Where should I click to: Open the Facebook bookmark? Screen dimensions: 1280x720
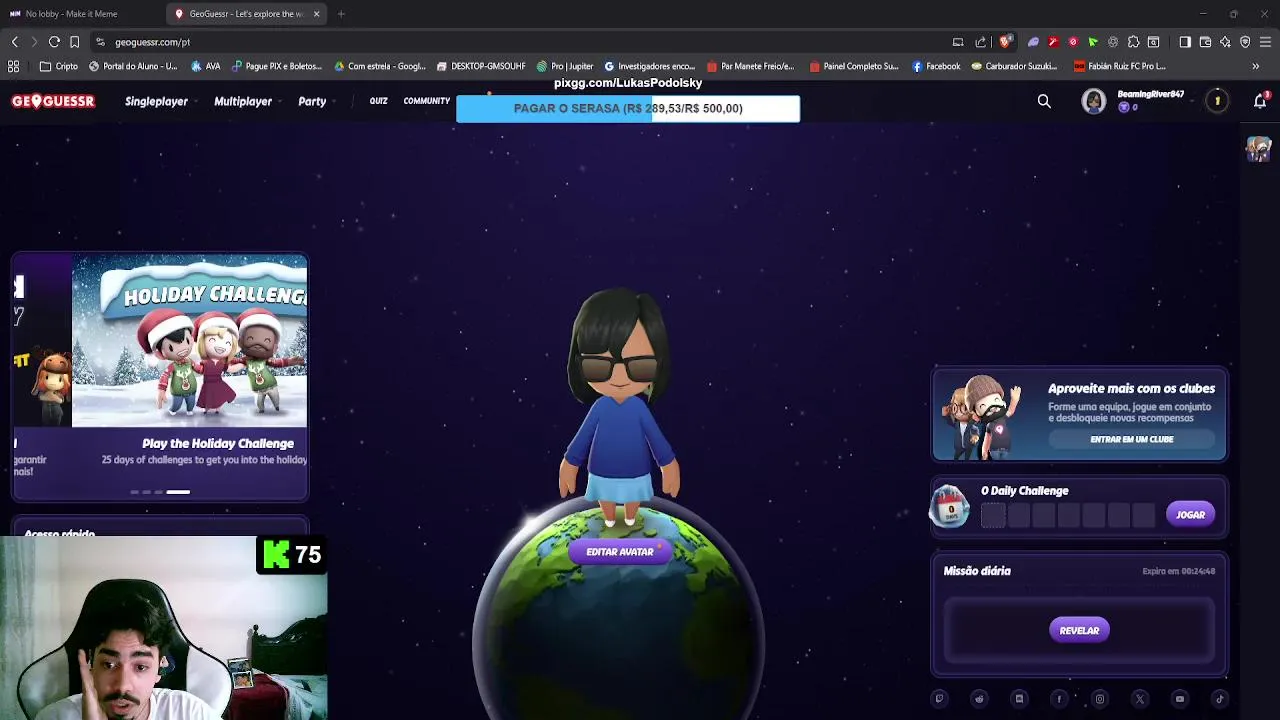coord(936,66)
